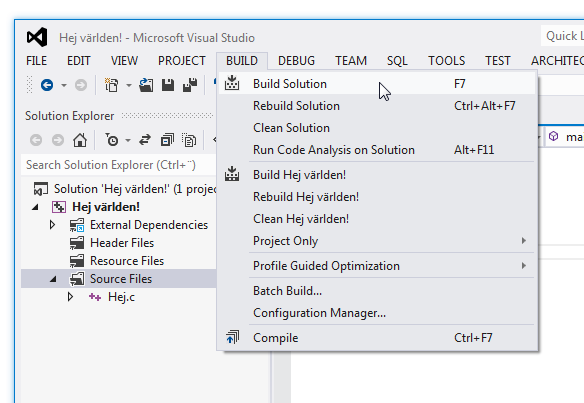Image resolution: width=584 pixels, height=403 pixels.
Task: Click in Search Solution Explorer field
Action: pyautogui.click(x=118, y=165)
